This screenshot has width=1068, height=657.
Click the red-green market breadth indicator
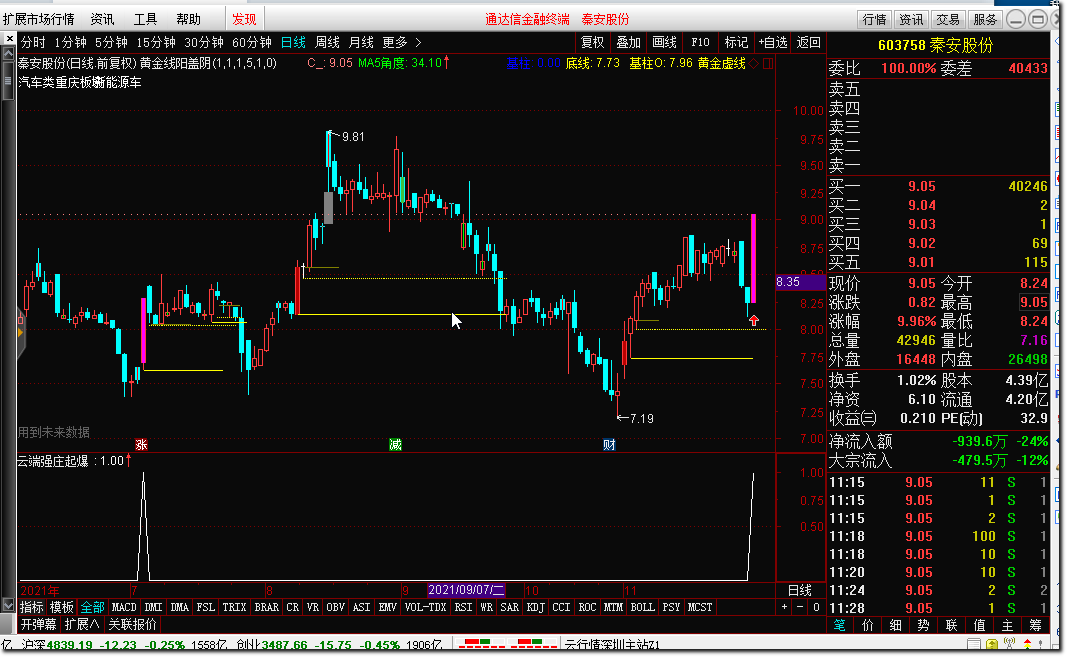507,643
